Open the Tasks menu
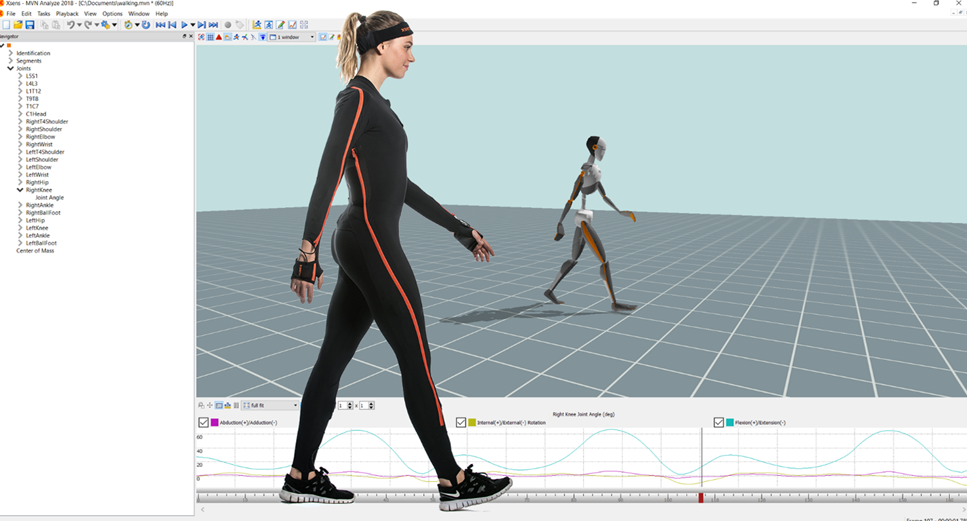 point(44,14)
